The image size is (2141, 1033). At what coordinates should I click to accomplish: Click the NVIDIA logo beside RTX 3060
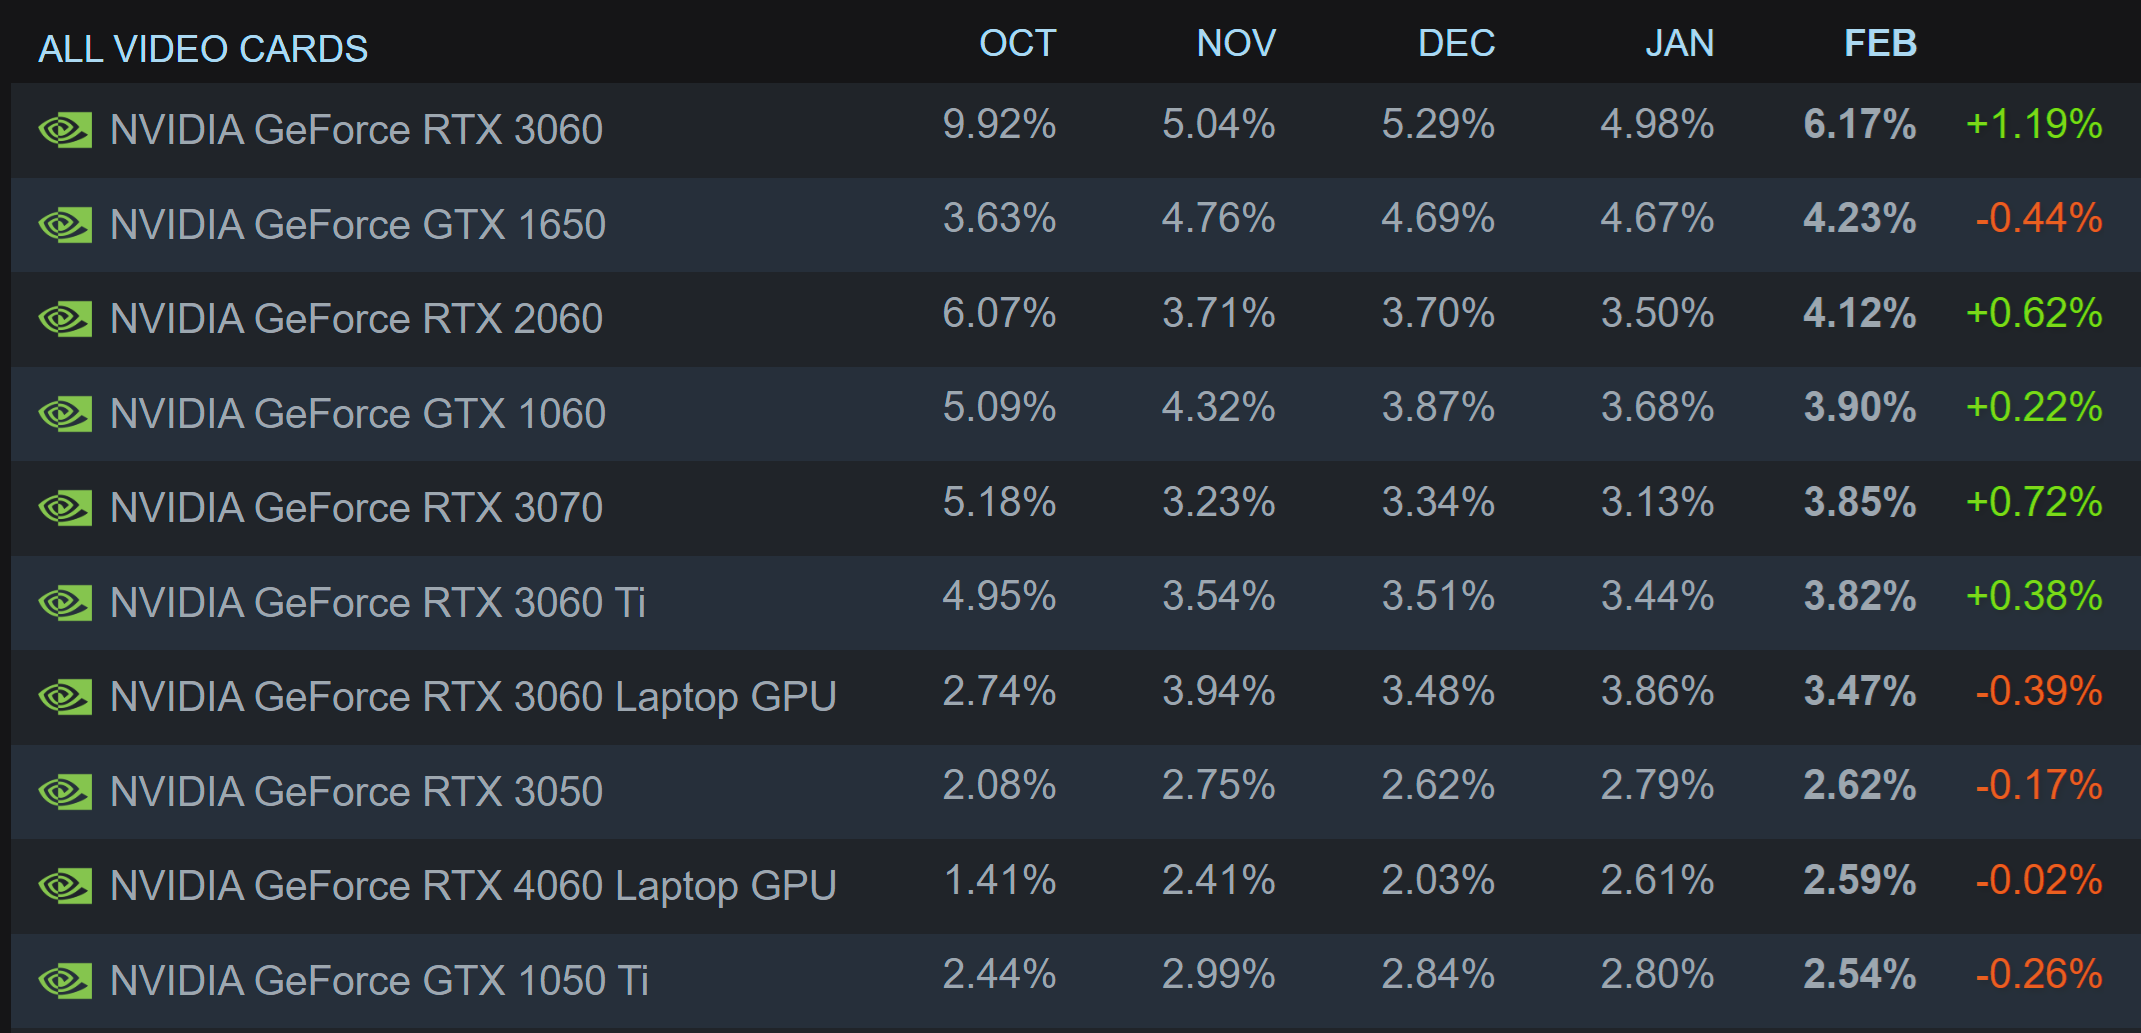click(x=65, y=130)
